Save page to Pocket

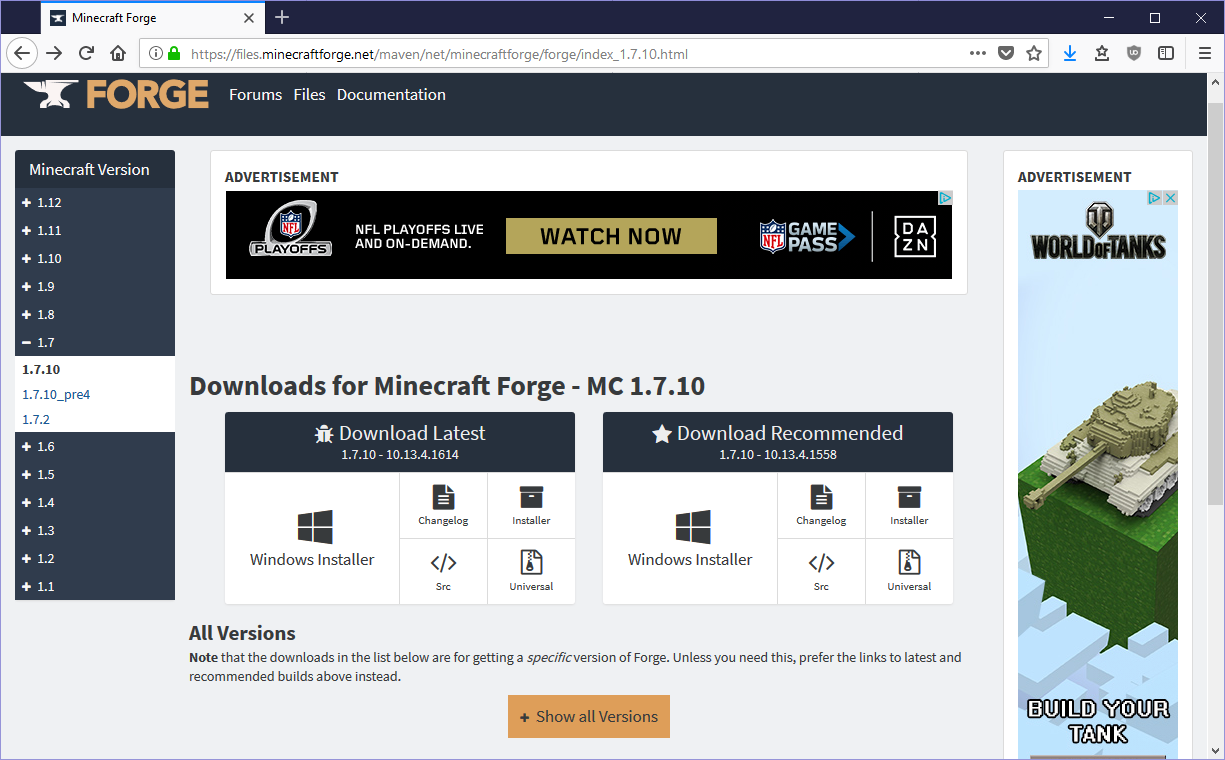[x=1006, y=53]
